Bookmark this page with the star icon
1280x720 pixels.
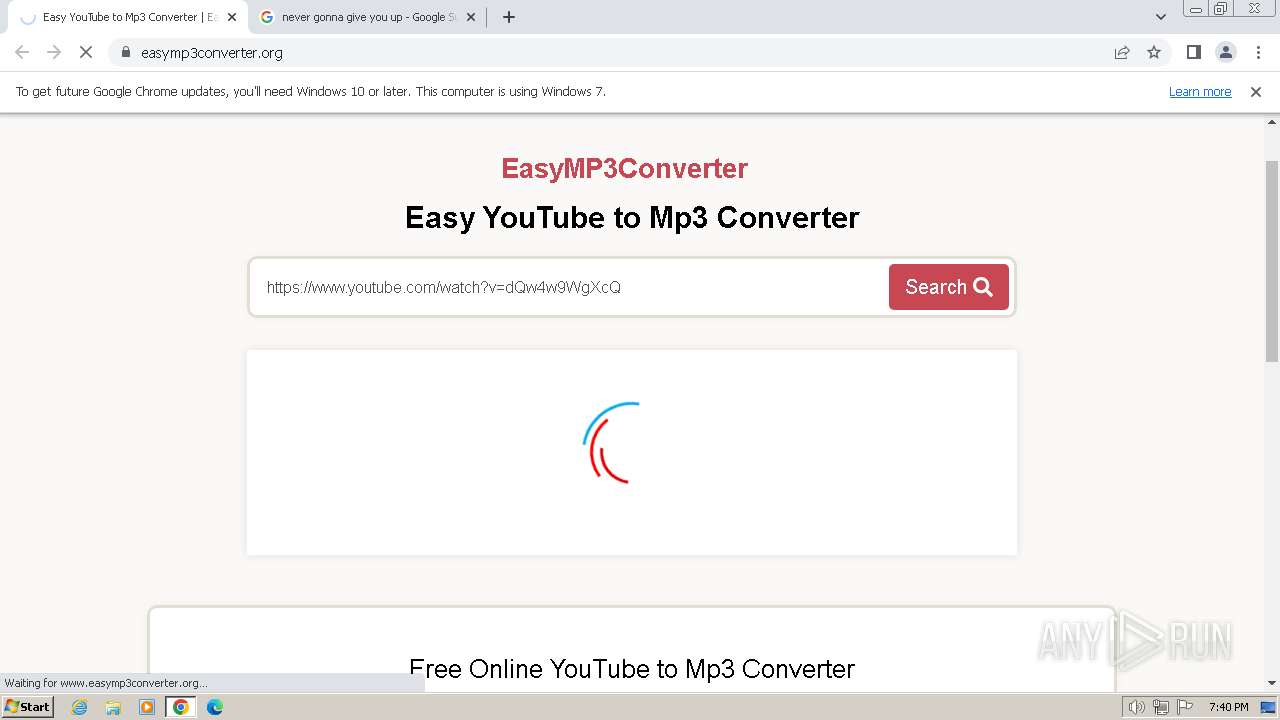click(1154, 52)
